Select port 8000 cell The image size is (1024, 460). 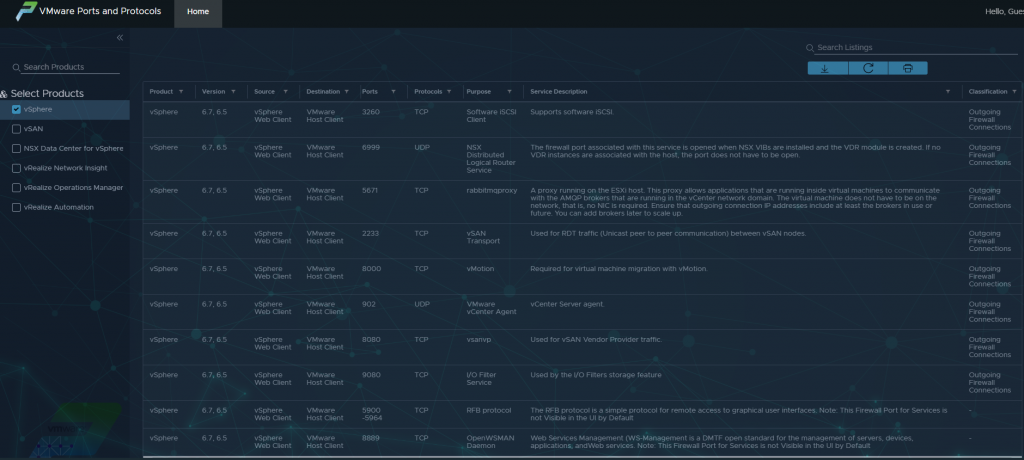click(x=371, y=269)
